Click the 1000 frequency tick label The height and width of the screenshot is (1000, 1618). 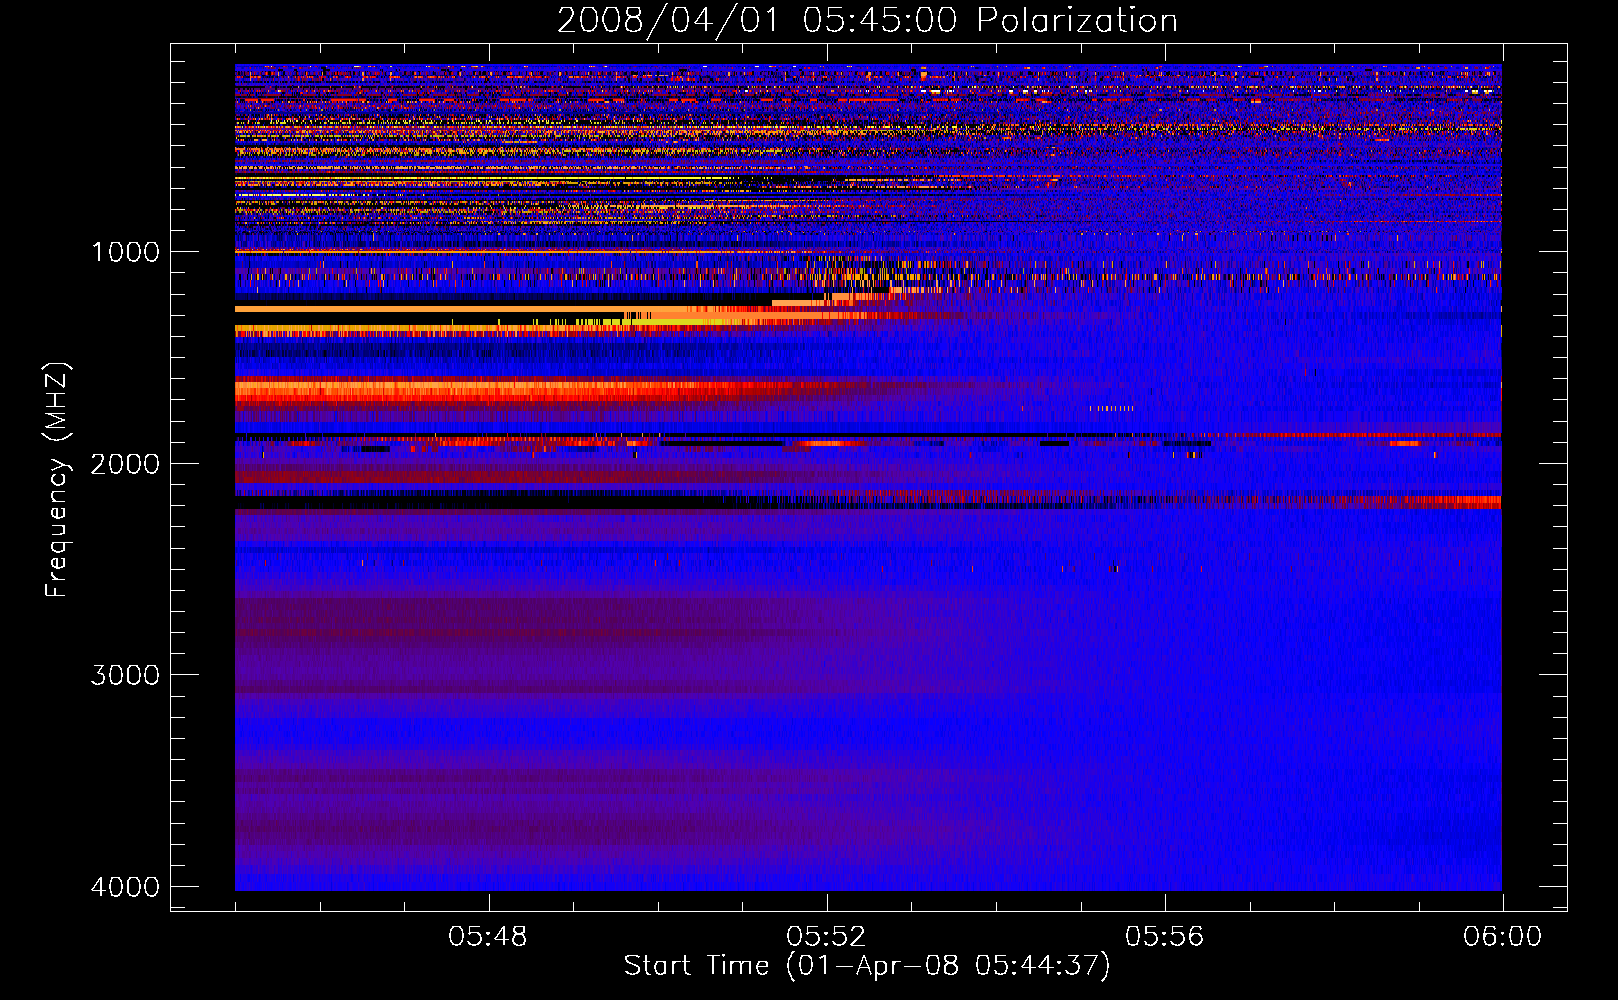point(125,252)
